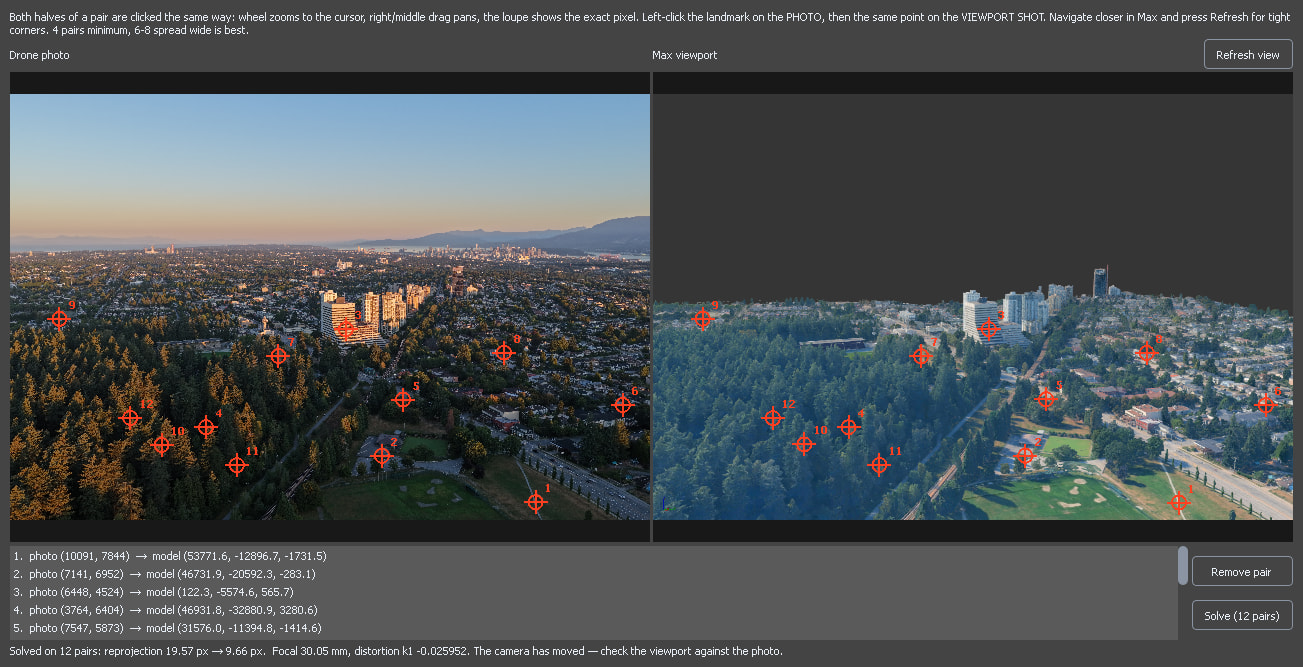Click crosshair marker 12 in the Max viewport
Viewport: 1303px width, 667px height.
point(772,418)
